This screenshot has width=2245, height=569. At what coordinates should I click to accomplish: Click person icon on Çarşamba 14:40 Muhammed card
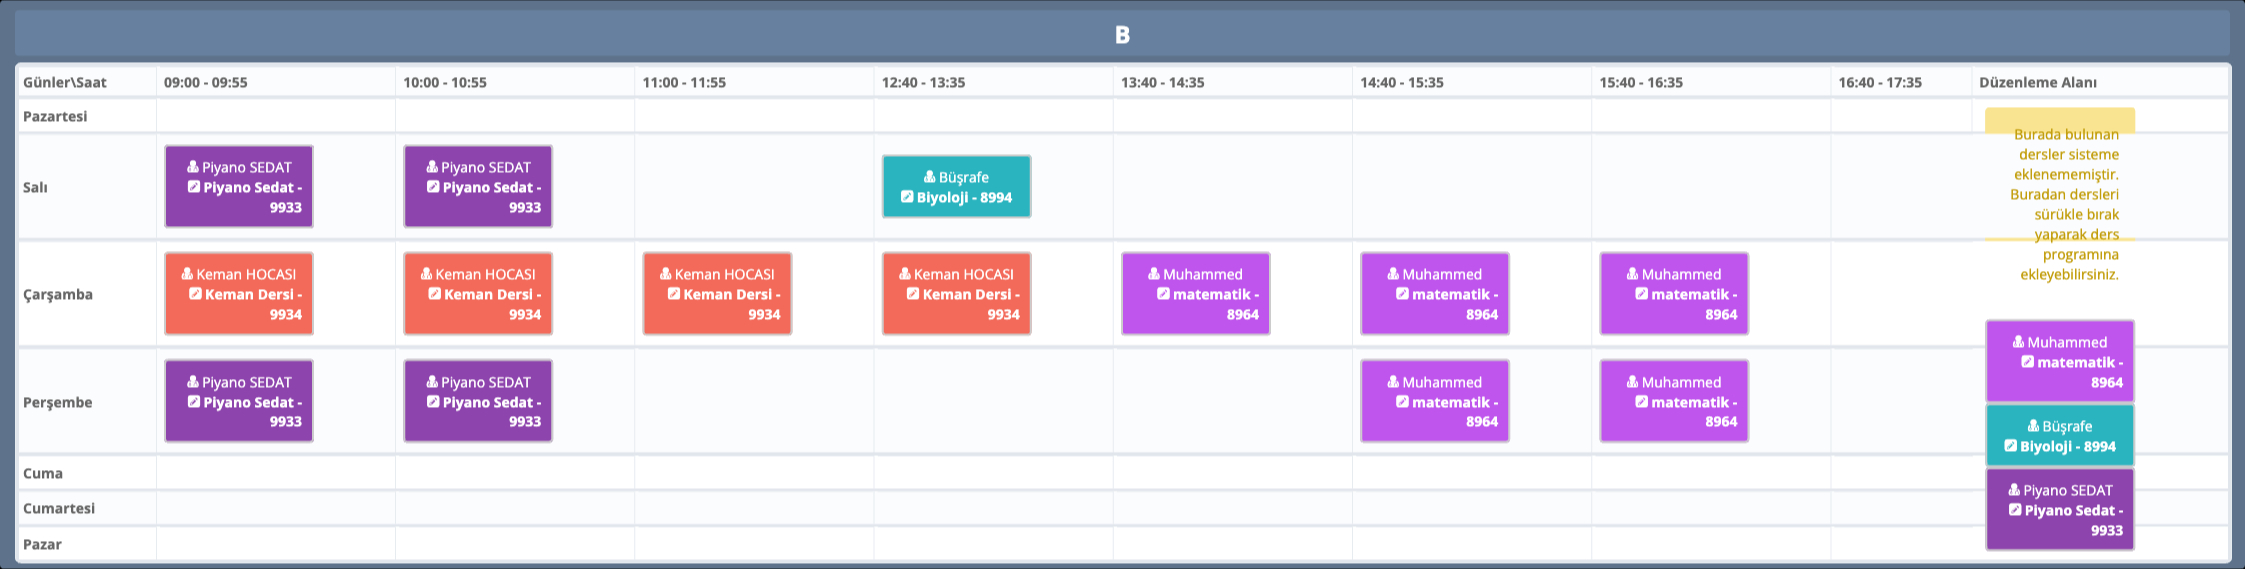(x=1393, y=274)
